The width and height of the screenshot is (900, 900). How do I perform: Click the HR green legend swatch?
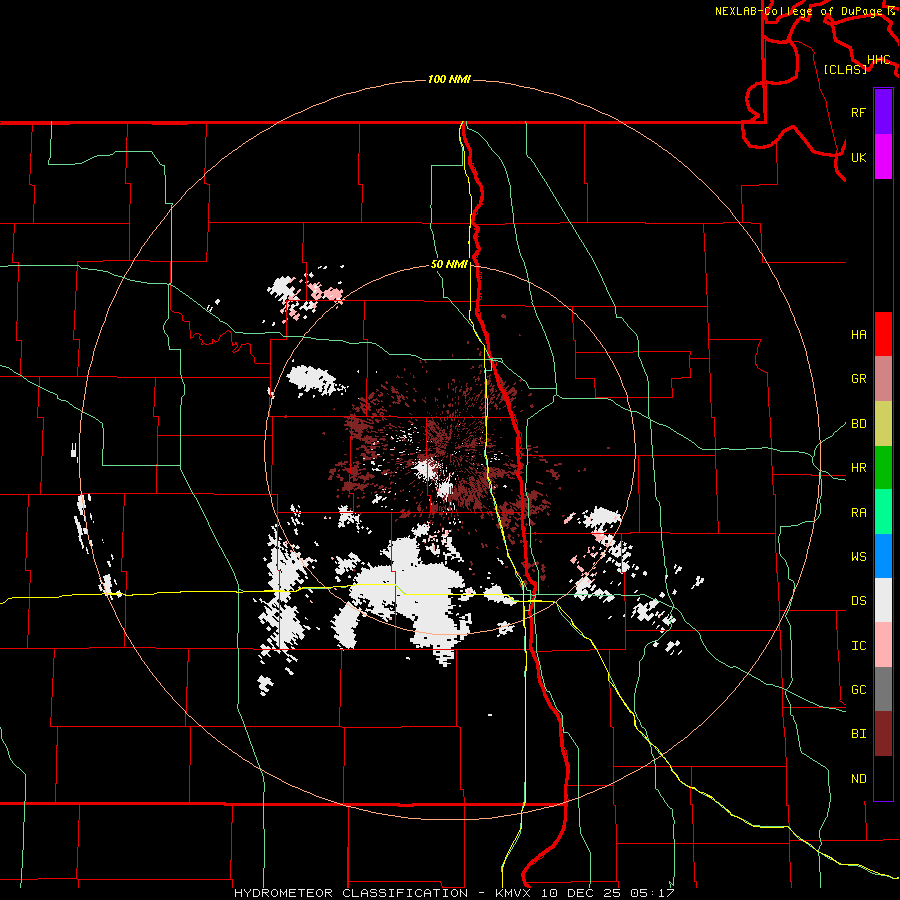[883, 467]
